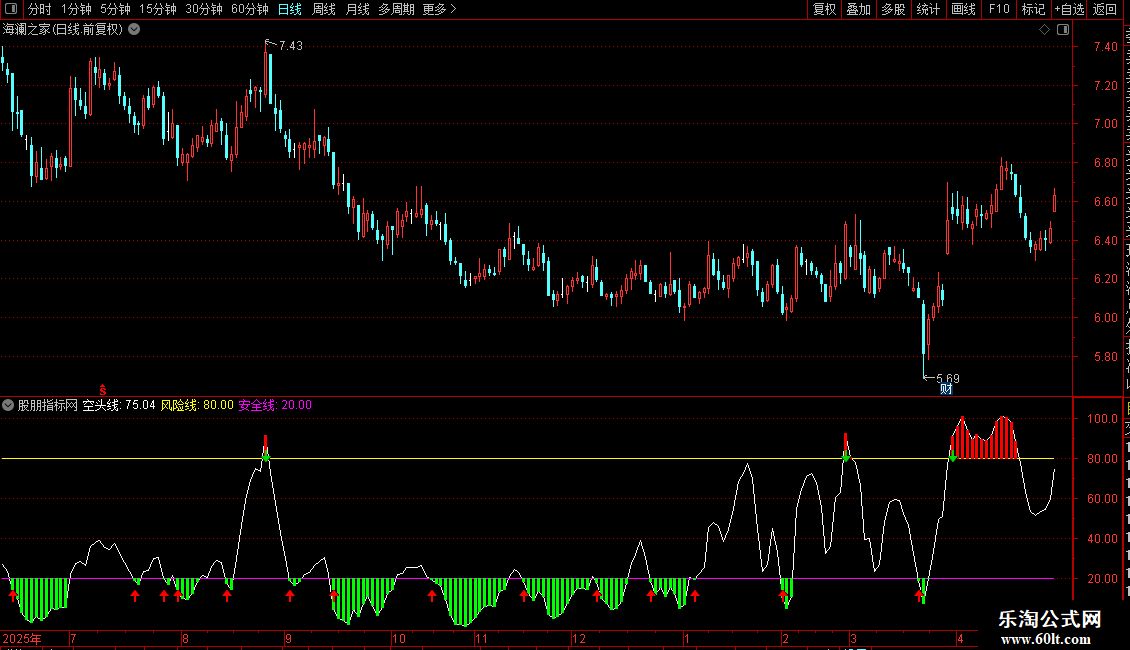
Task: Click the 6.00 price axis label
Action: click(1105, 318)
